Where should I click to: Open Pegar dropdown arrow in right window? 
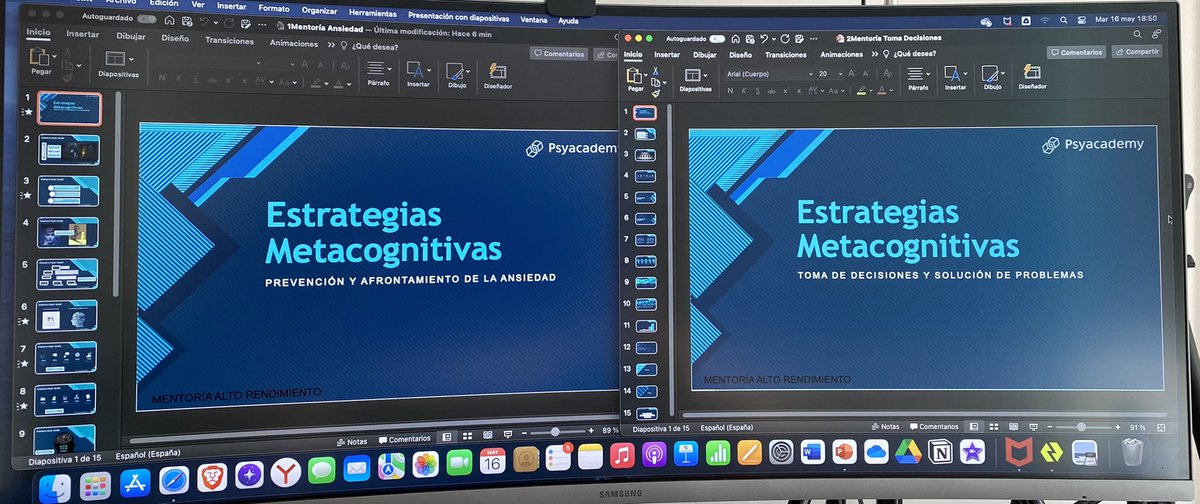(x=645, y=76)
